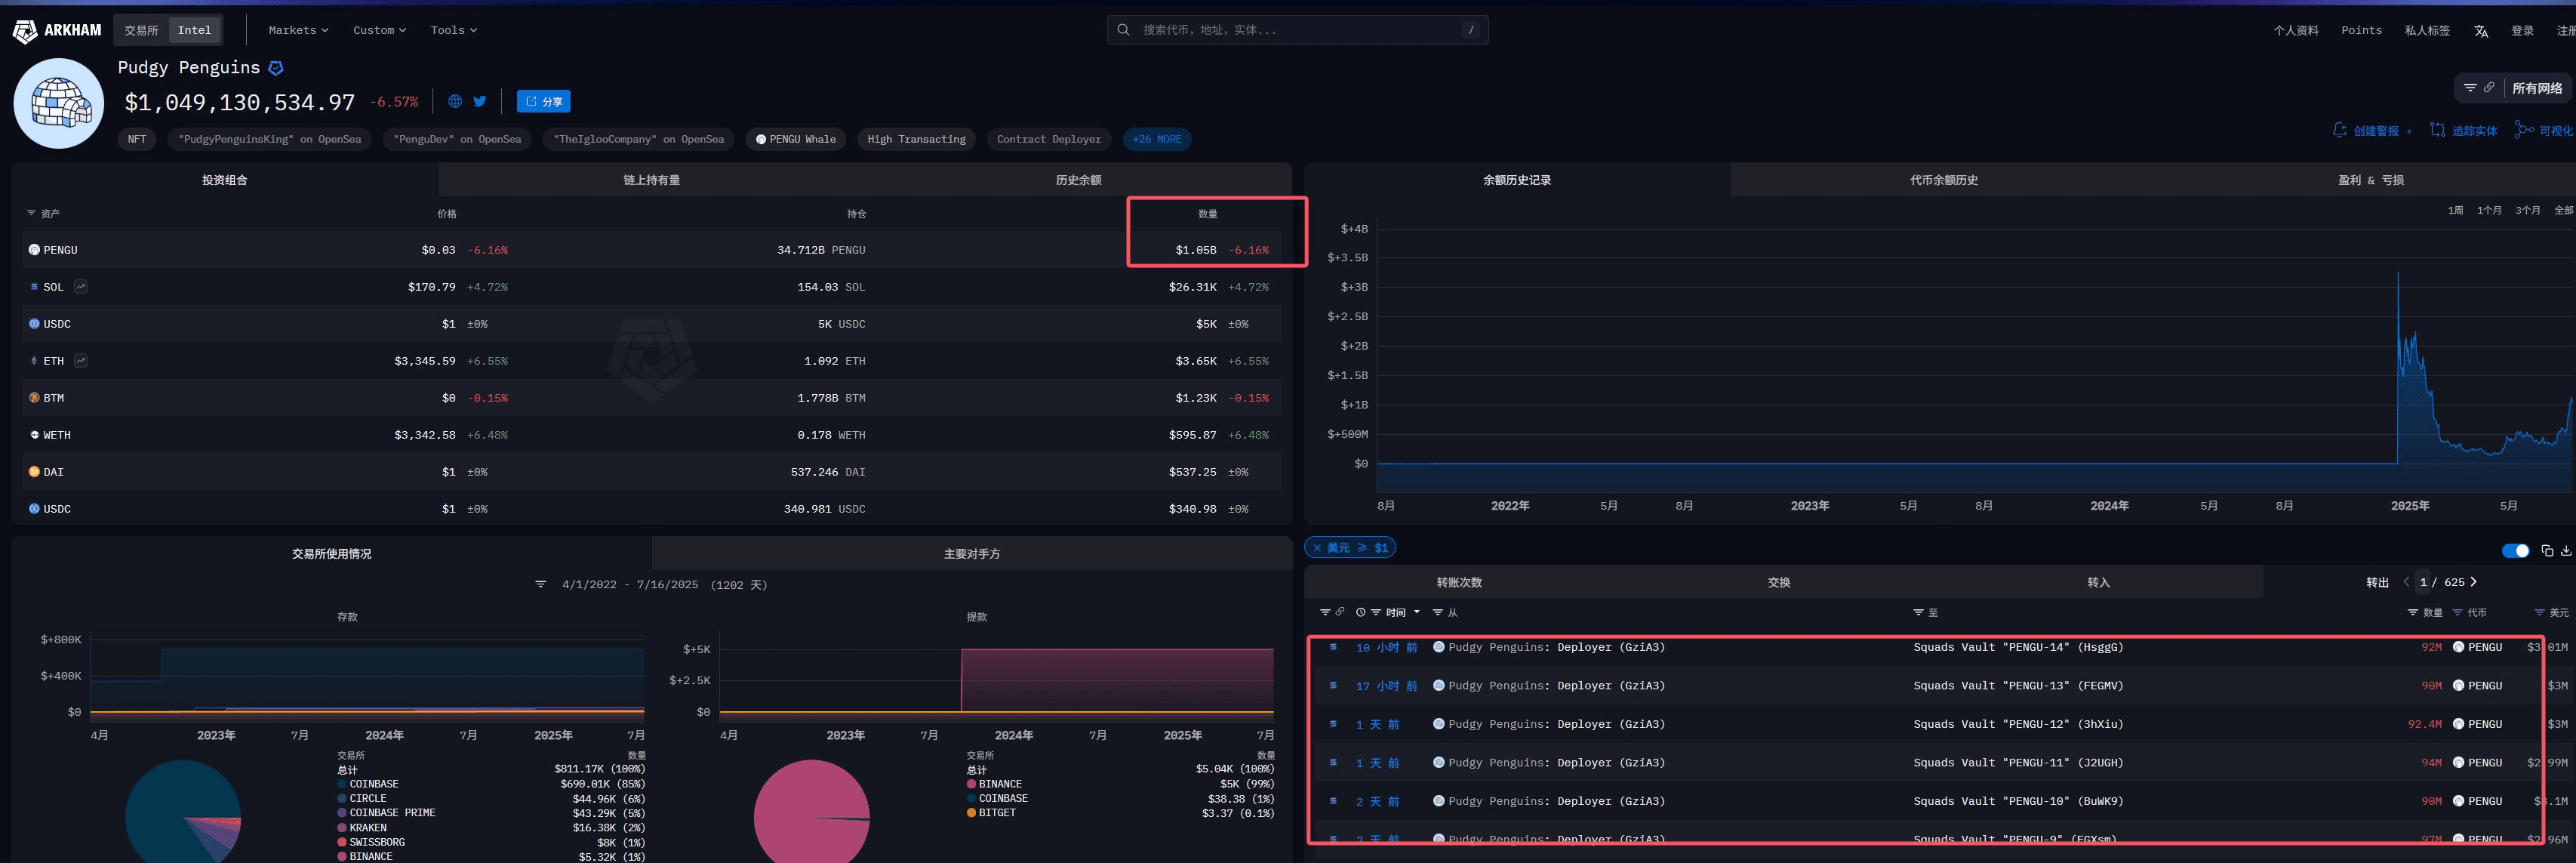This screenshot has width=2576, height=863.
Task: Switch to the 盈利 & 亏损 tab
Action: (x=2370, y=180)
